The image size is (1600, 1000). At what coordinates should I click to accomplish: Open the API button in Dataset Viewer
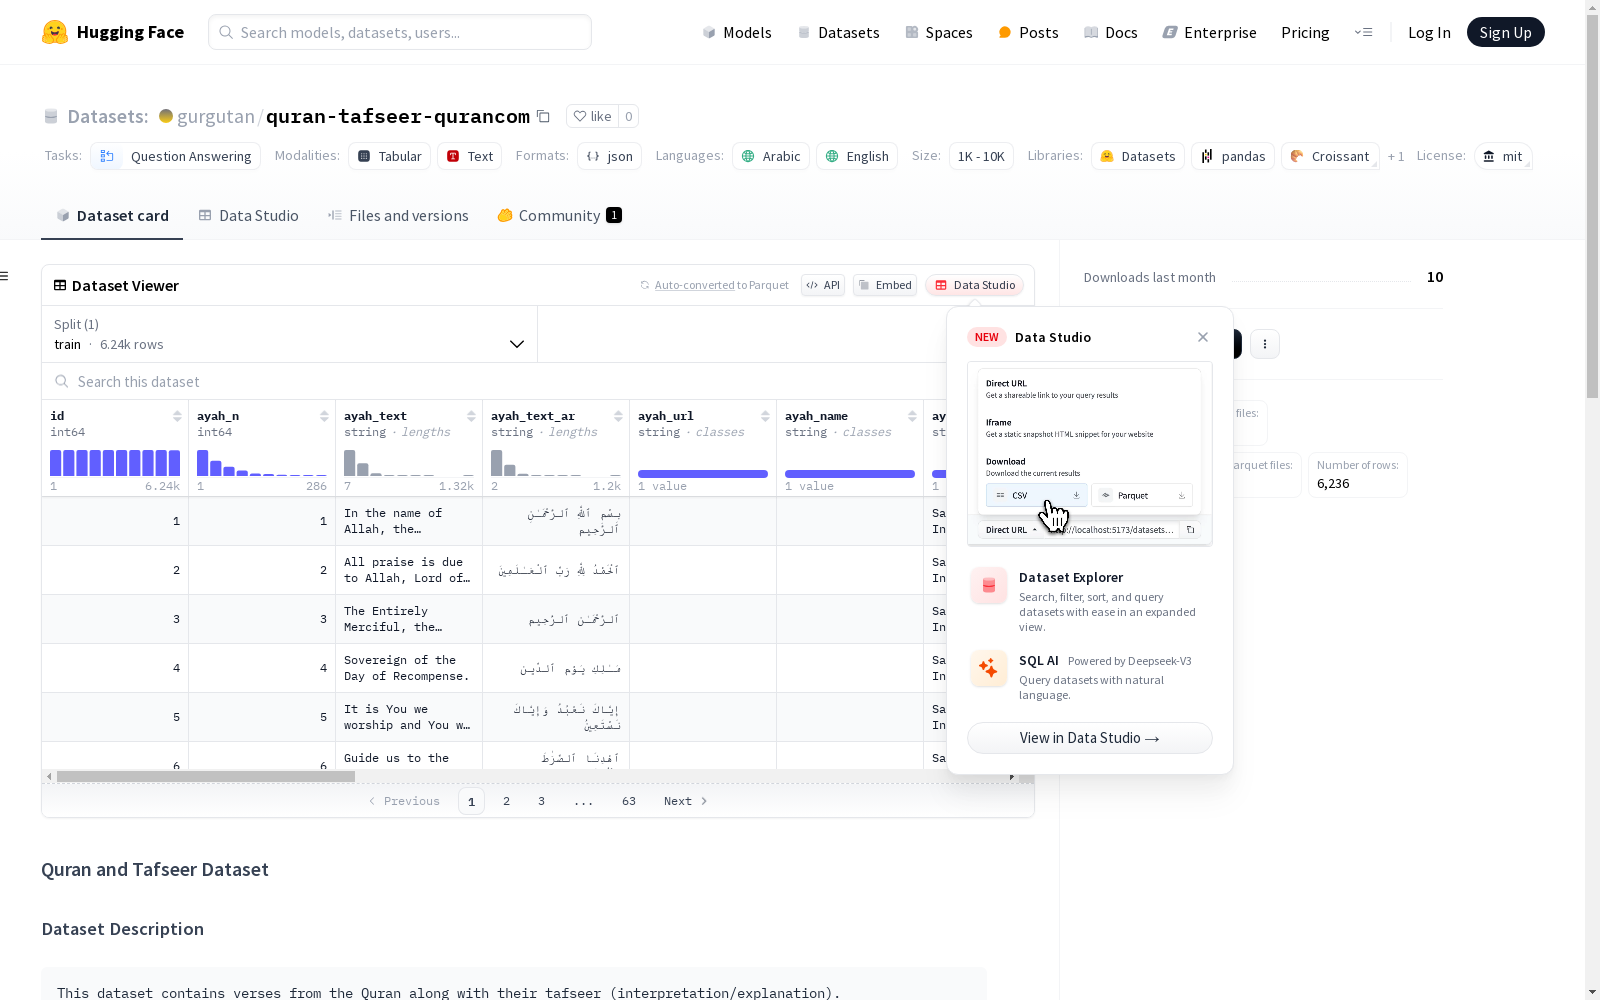point(823,285)
